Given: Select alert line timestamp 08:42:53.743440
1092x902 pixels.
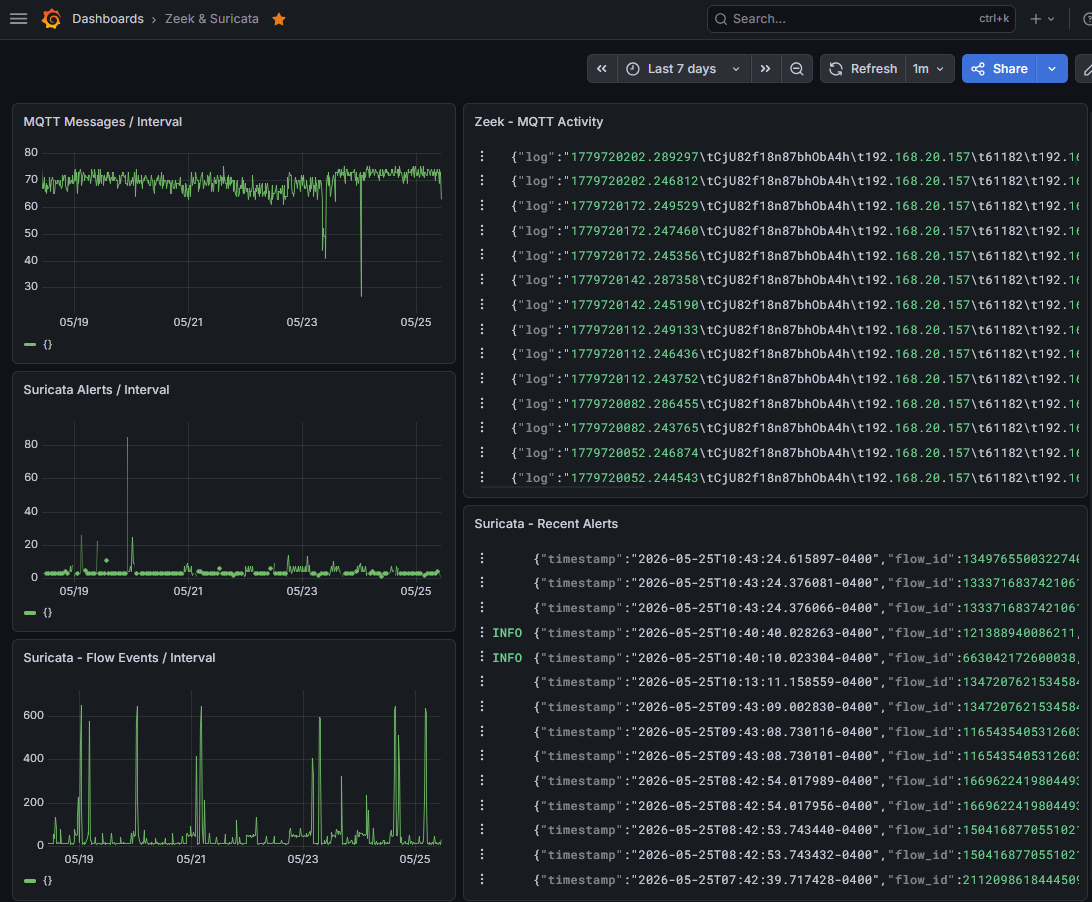Looking at the screenshot, I should [x=806, y=830].
